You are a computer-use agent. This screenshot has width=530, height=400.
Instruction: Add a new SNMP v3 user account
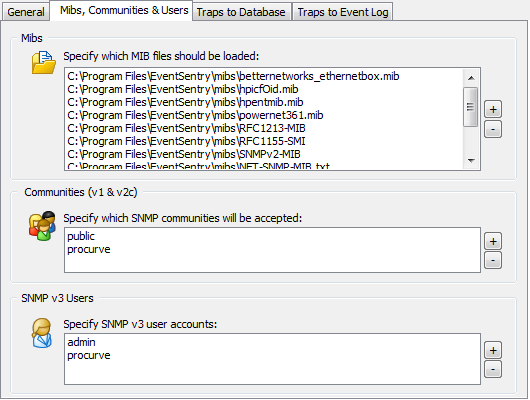click(x=493, y=350)
